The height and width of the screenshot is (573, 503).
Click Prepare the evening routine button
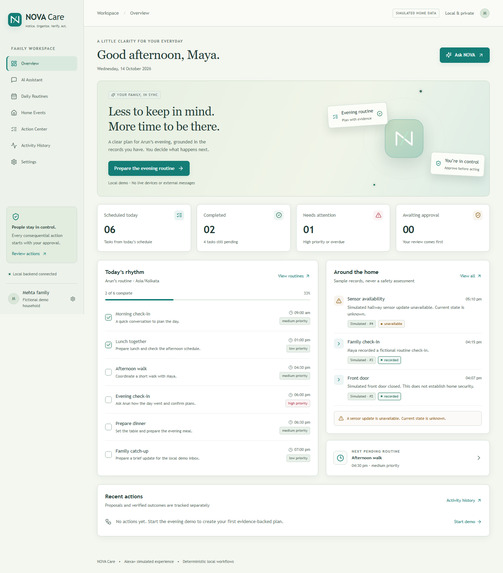(x=149, y=168)
